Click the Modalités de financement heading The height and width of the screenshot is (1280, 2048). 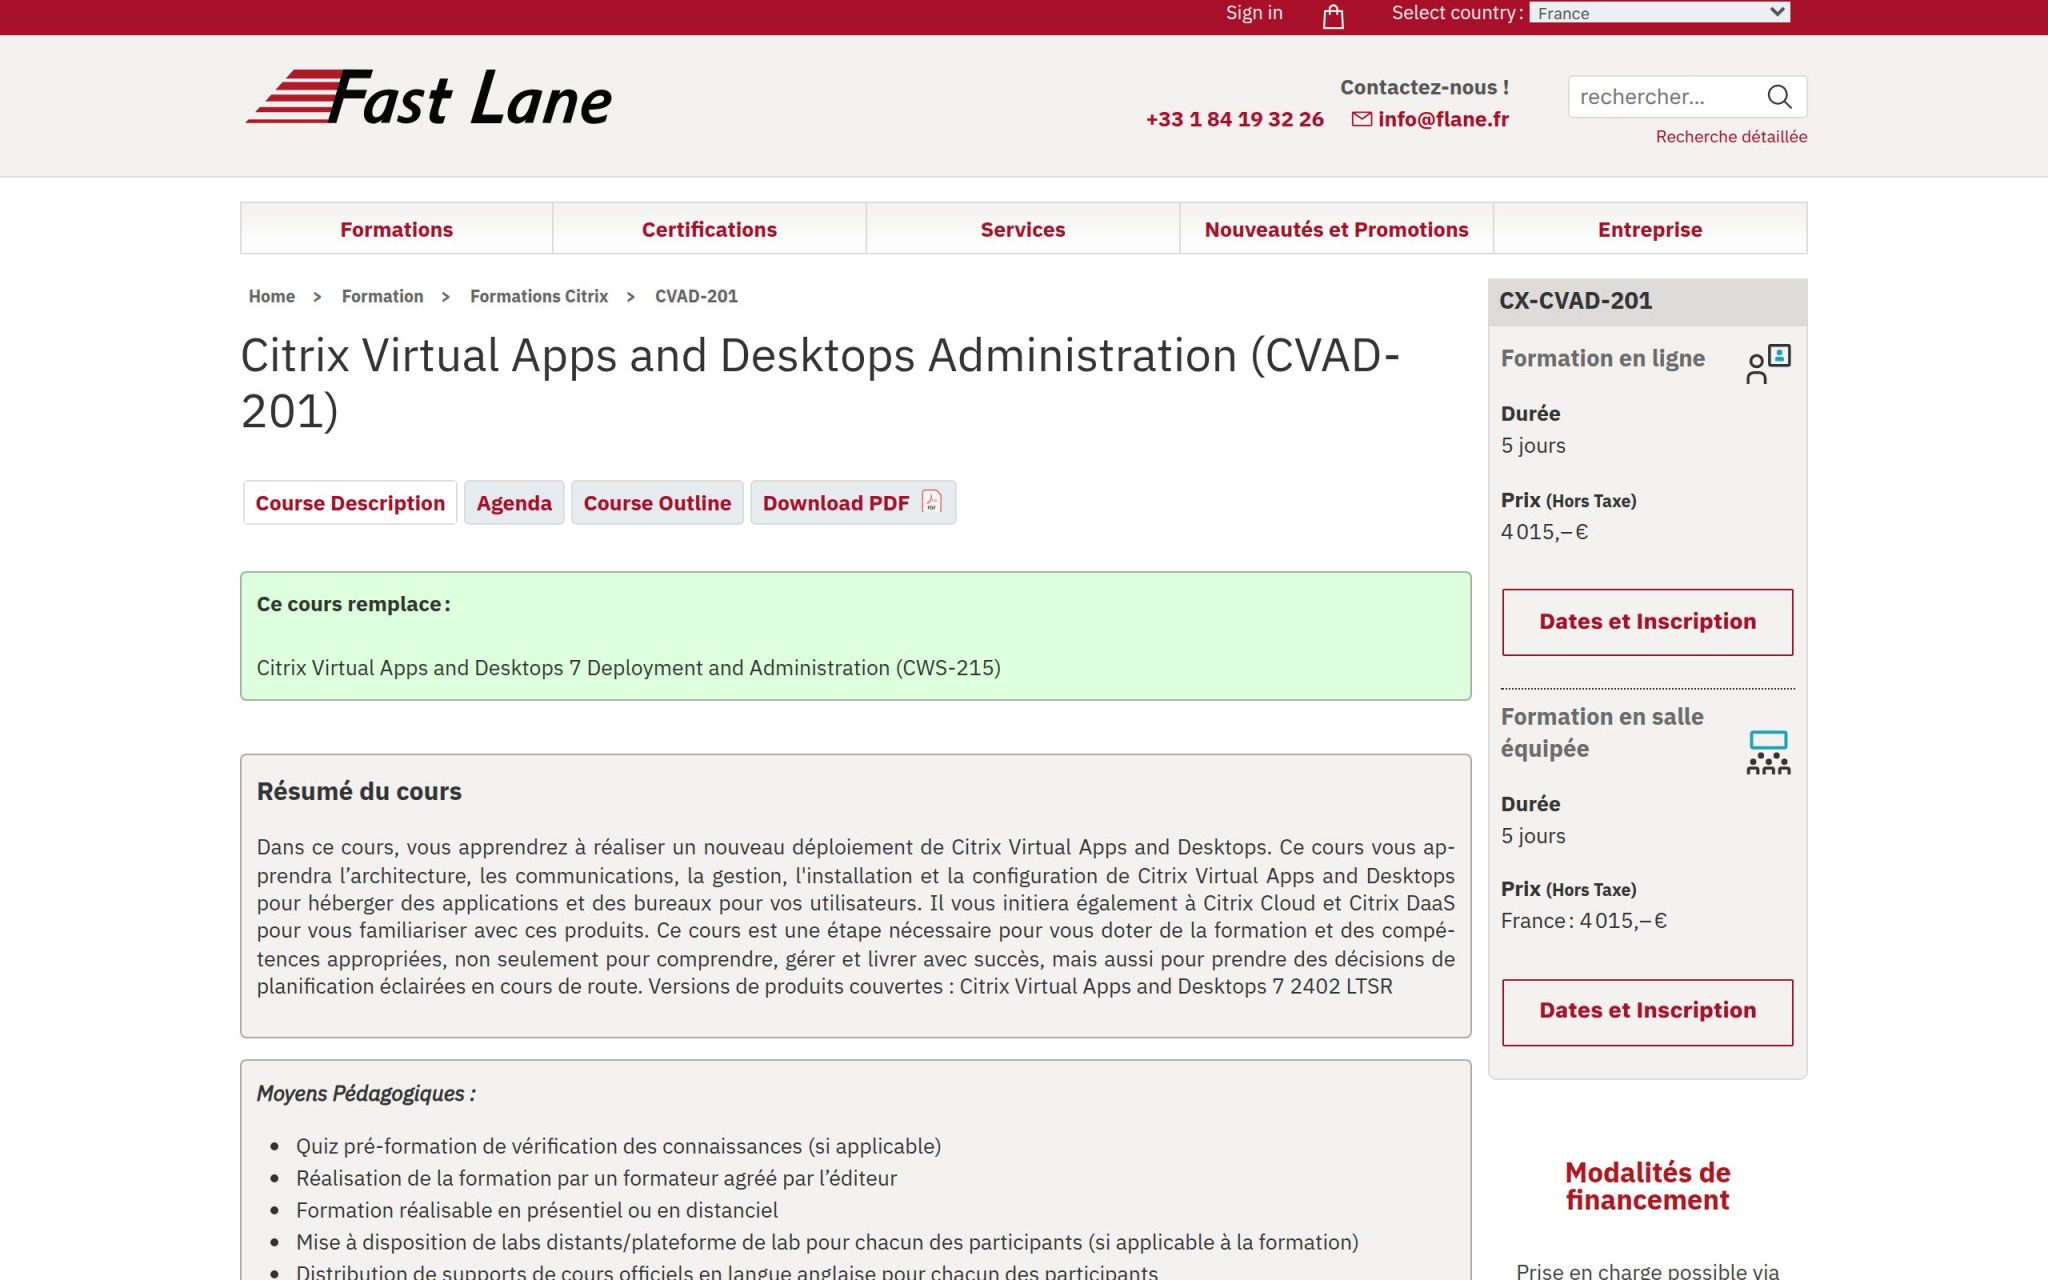pos(1647,1186)
